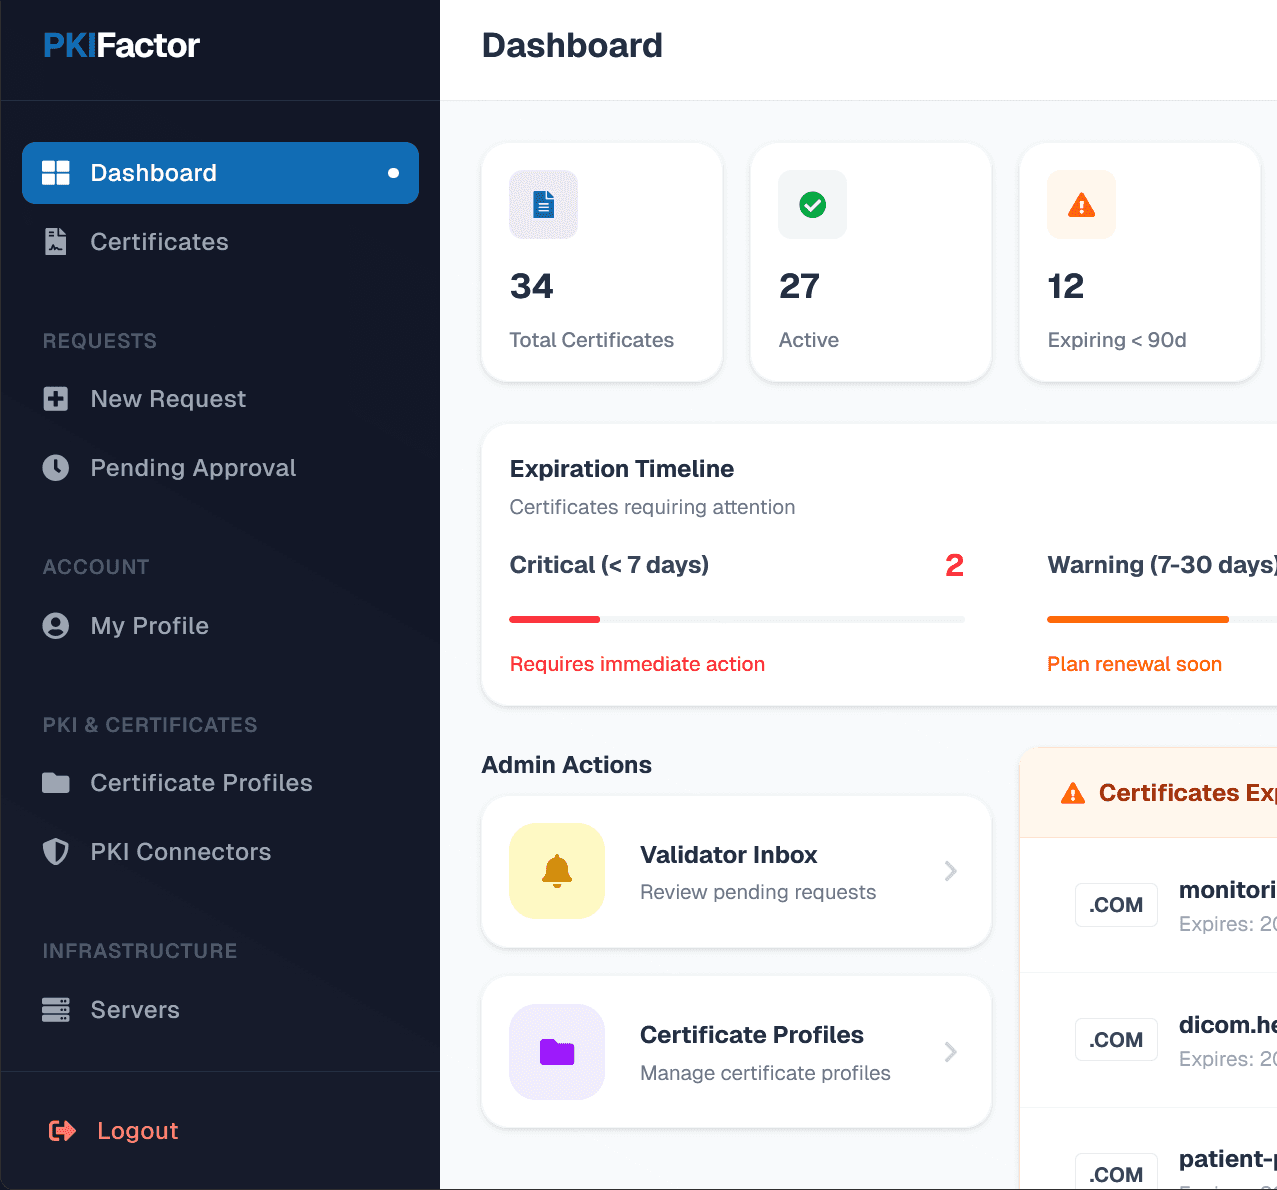1277x1190 pixels.
Task: Click the Critical expiration progress bar
Action: tap(737, 619)
